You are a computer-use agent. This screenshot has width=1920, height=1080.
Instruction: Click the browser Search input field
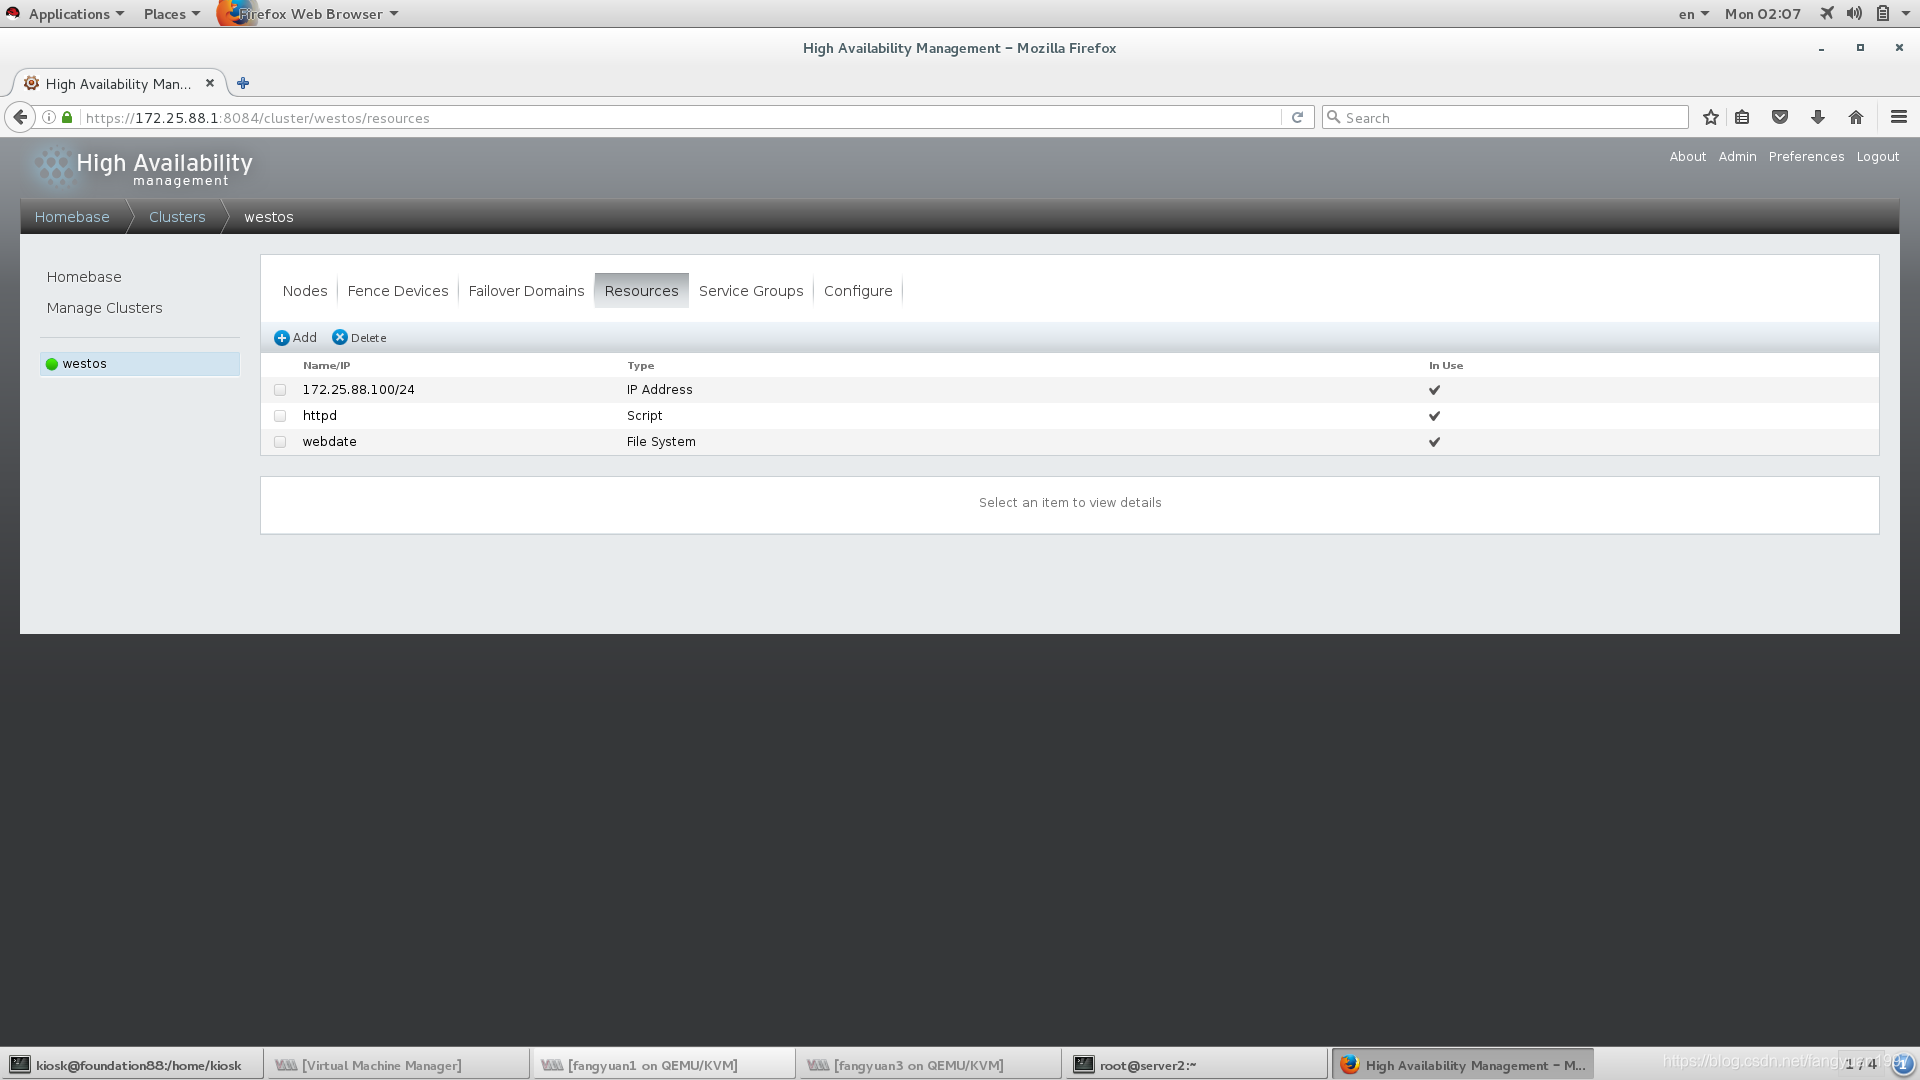pos(1510,118)
